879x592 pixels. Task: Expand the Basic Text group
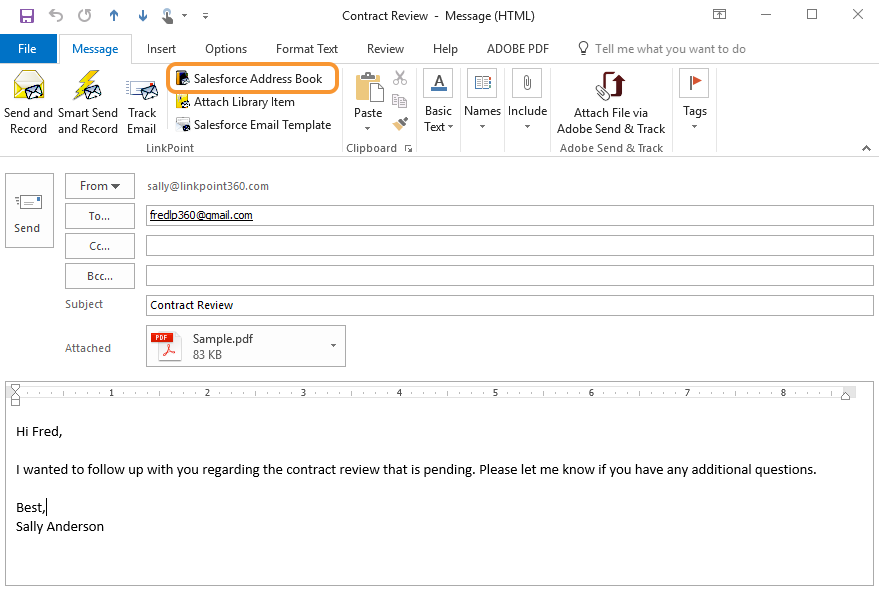(438, 102)
